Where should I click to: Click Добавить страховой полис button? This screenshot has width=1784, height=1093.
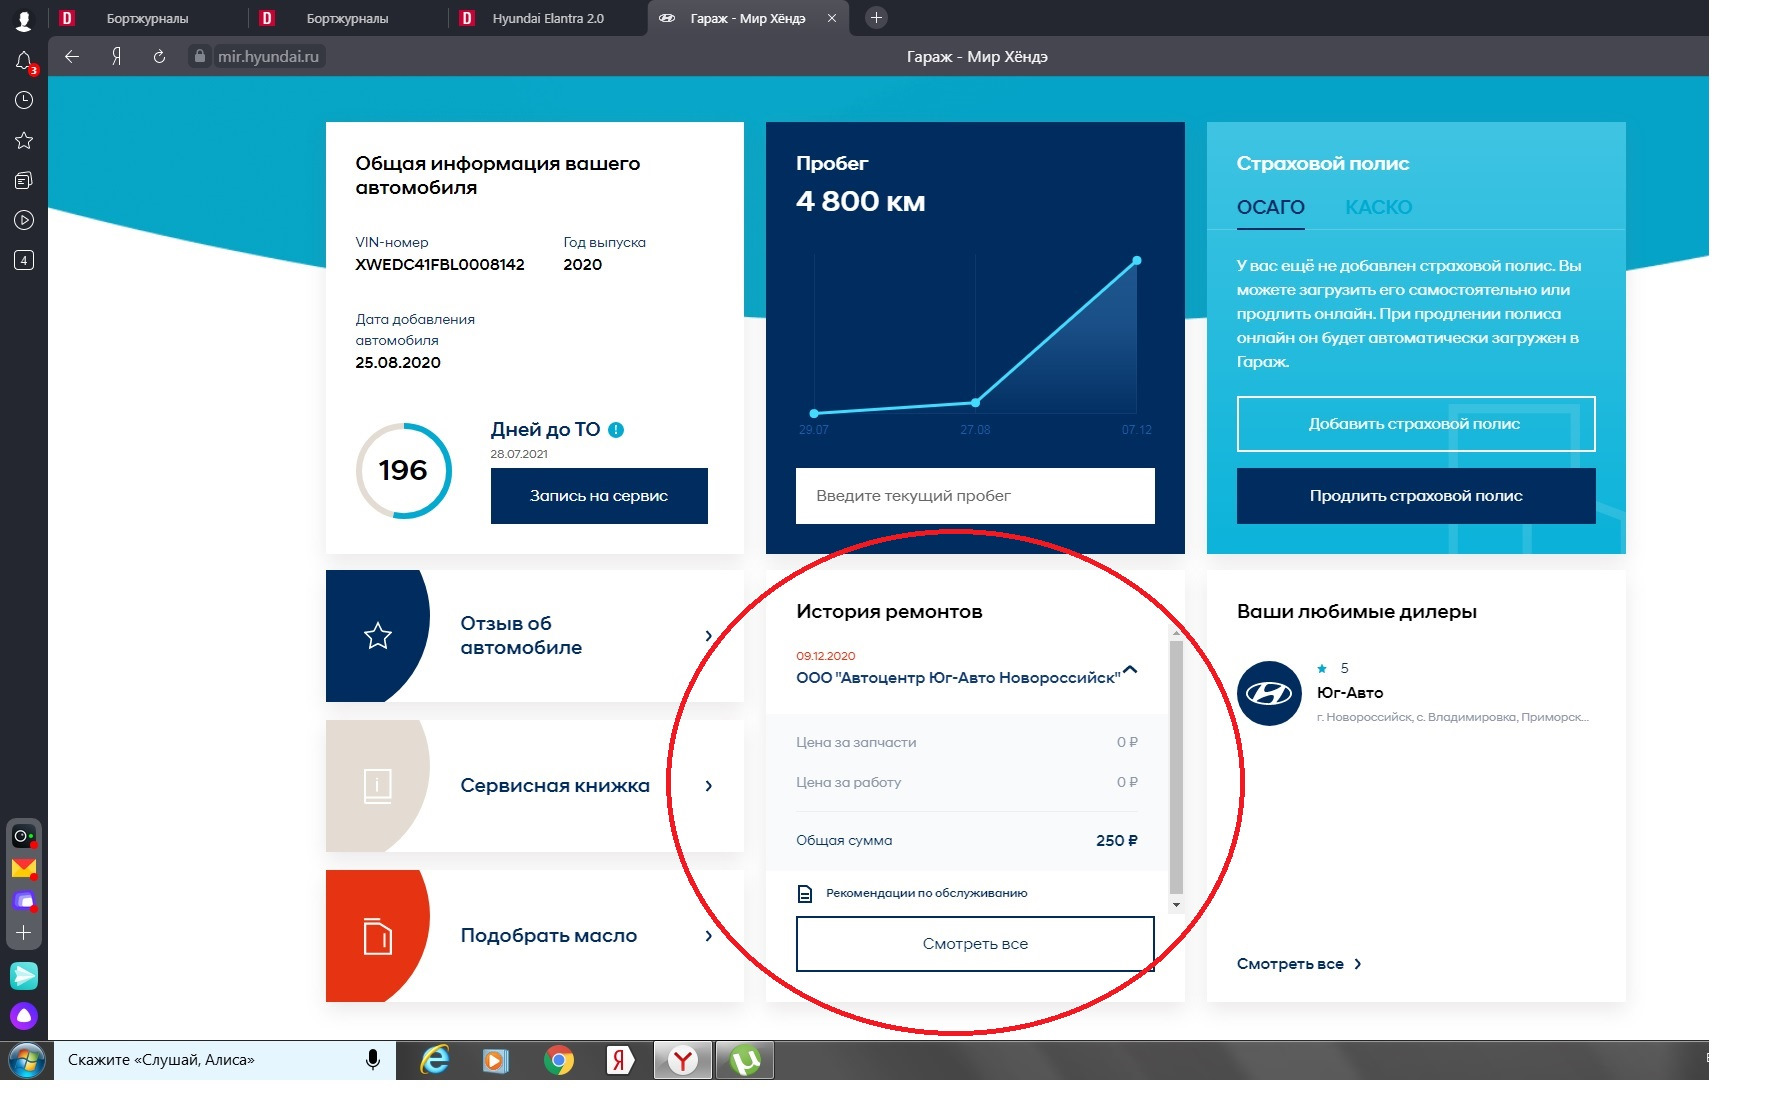point(1416,424)
